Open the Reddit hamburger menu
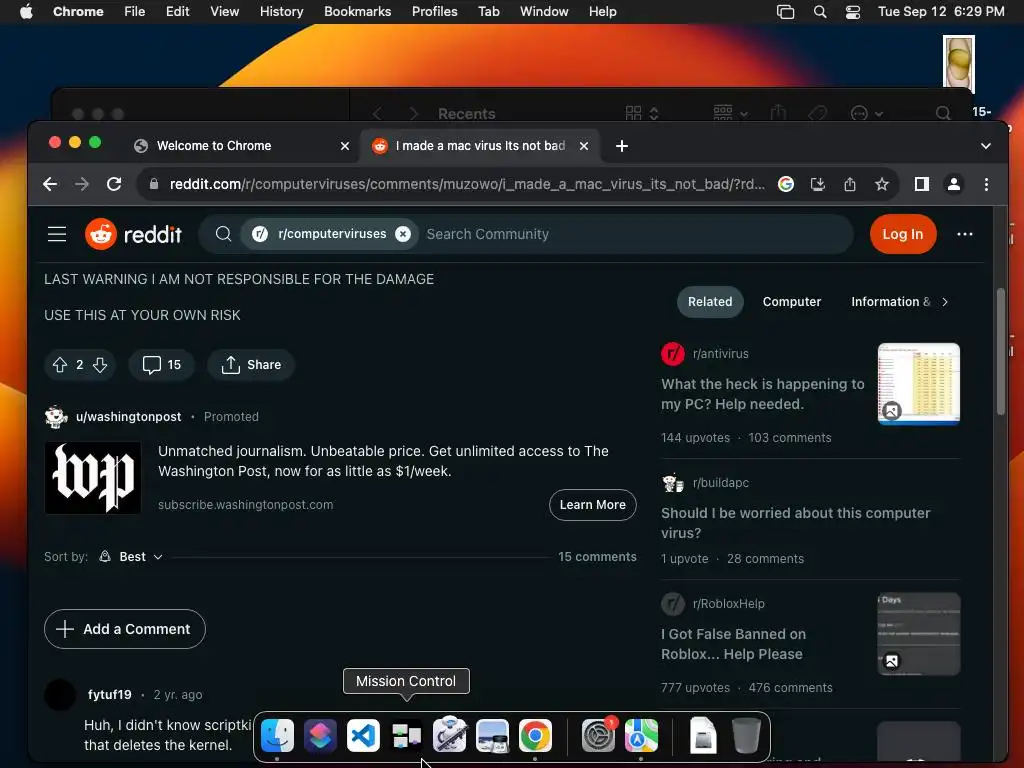The image size is (1024, 768). point(57,234)
